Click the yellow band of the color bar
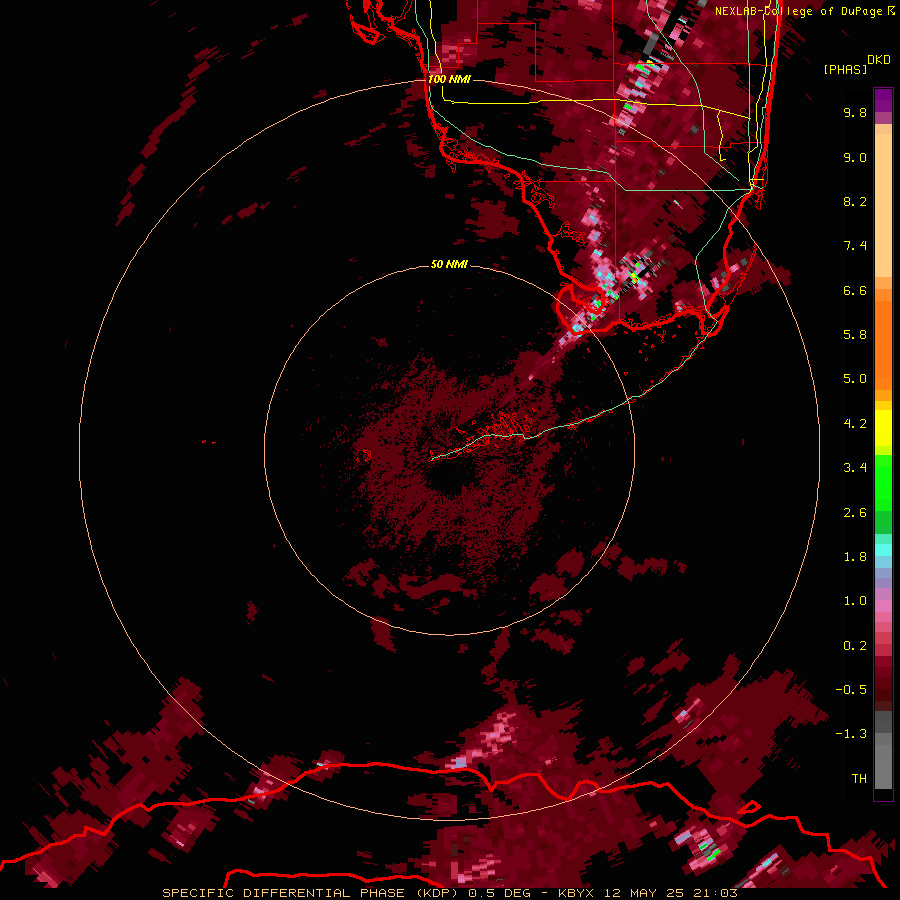 click(883, 428)
